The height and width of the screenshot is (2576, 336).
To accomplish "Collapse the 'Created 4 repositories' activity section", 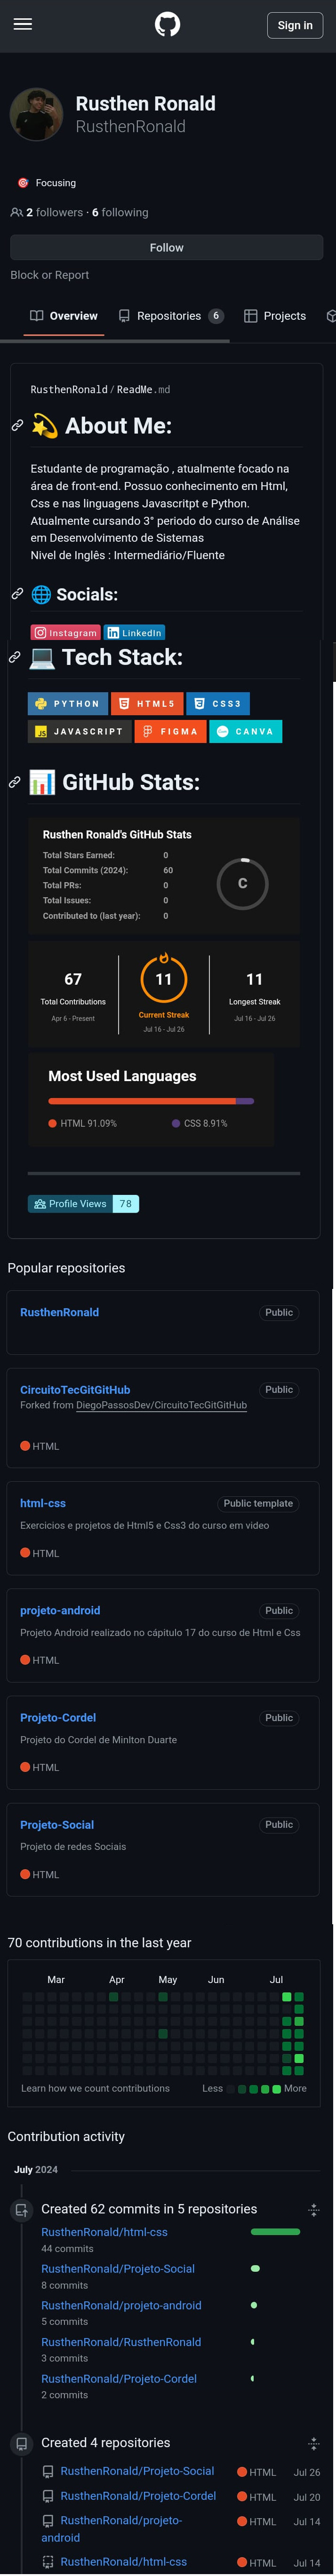I will [x=313, y=2443].
